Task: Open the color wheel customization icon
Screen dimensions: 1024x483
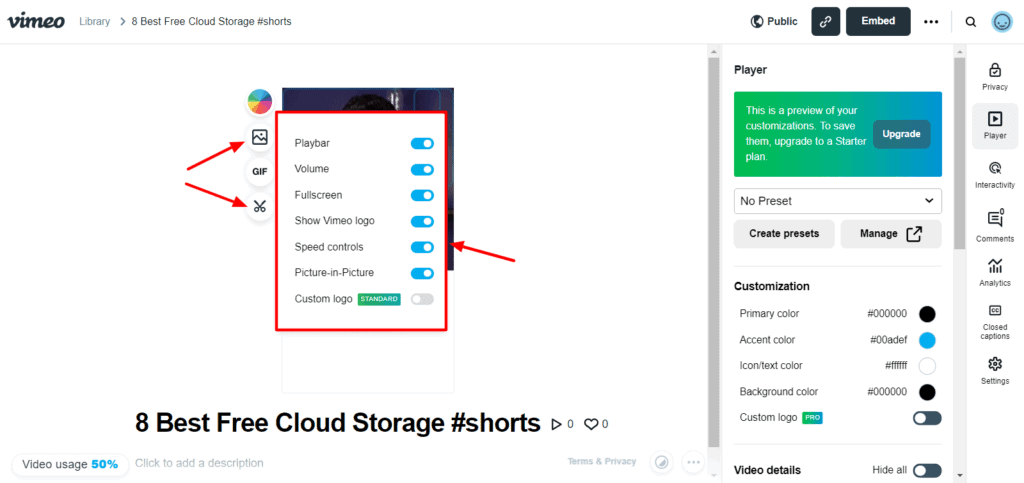Action: 259,102
